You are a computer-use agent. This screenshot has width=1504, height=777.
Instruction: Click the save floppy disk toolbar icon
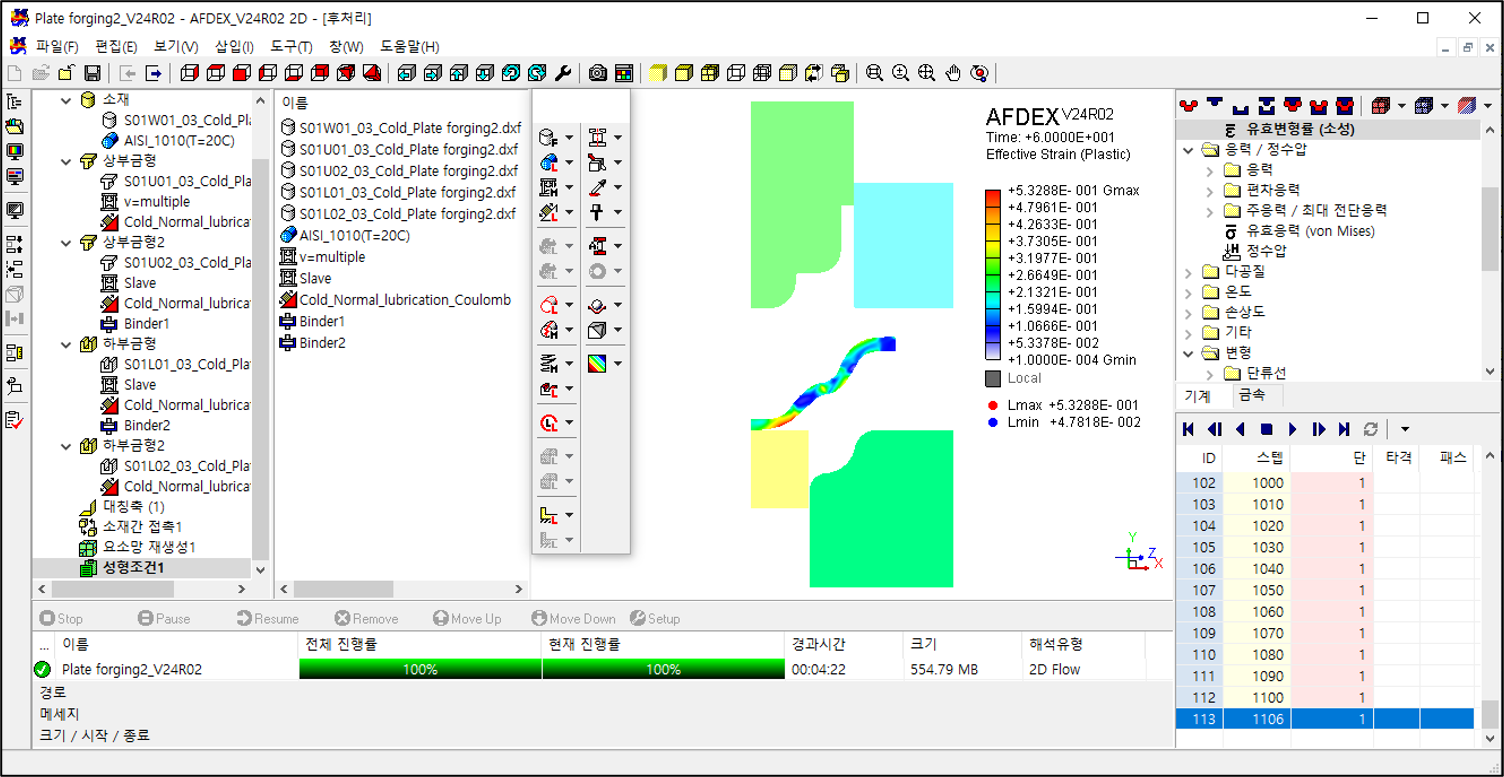[92, 73]
